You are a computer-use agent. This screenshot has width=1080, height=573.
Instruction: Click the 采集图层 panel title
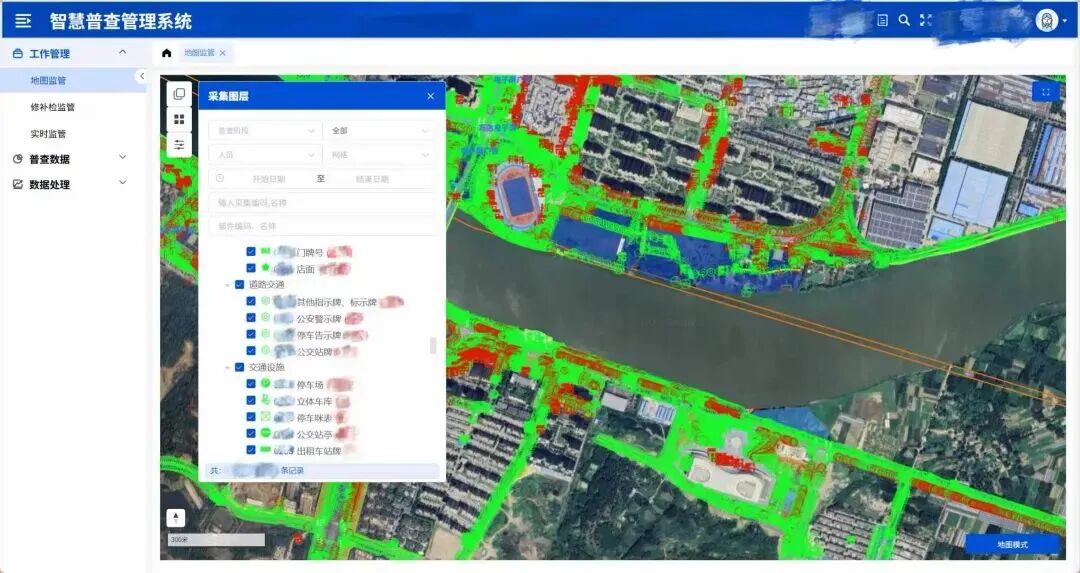pos(228,96)
